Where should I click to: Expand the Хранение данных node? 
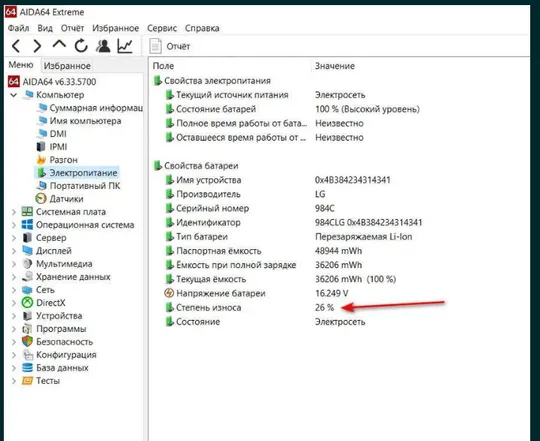(14, 277)
